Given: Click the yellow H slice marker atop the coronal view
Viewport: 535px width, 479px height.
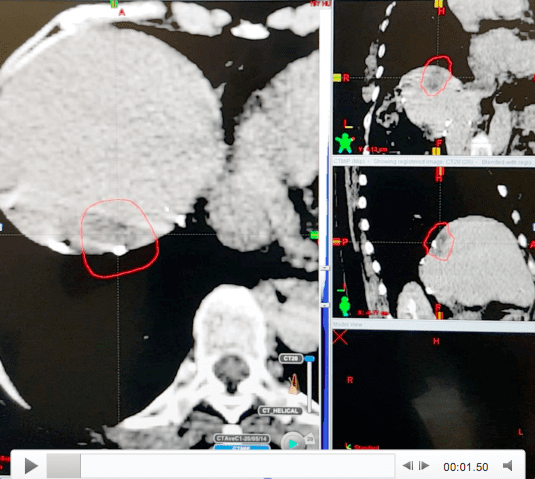Looking at the screenshot, I should (438, 4).
